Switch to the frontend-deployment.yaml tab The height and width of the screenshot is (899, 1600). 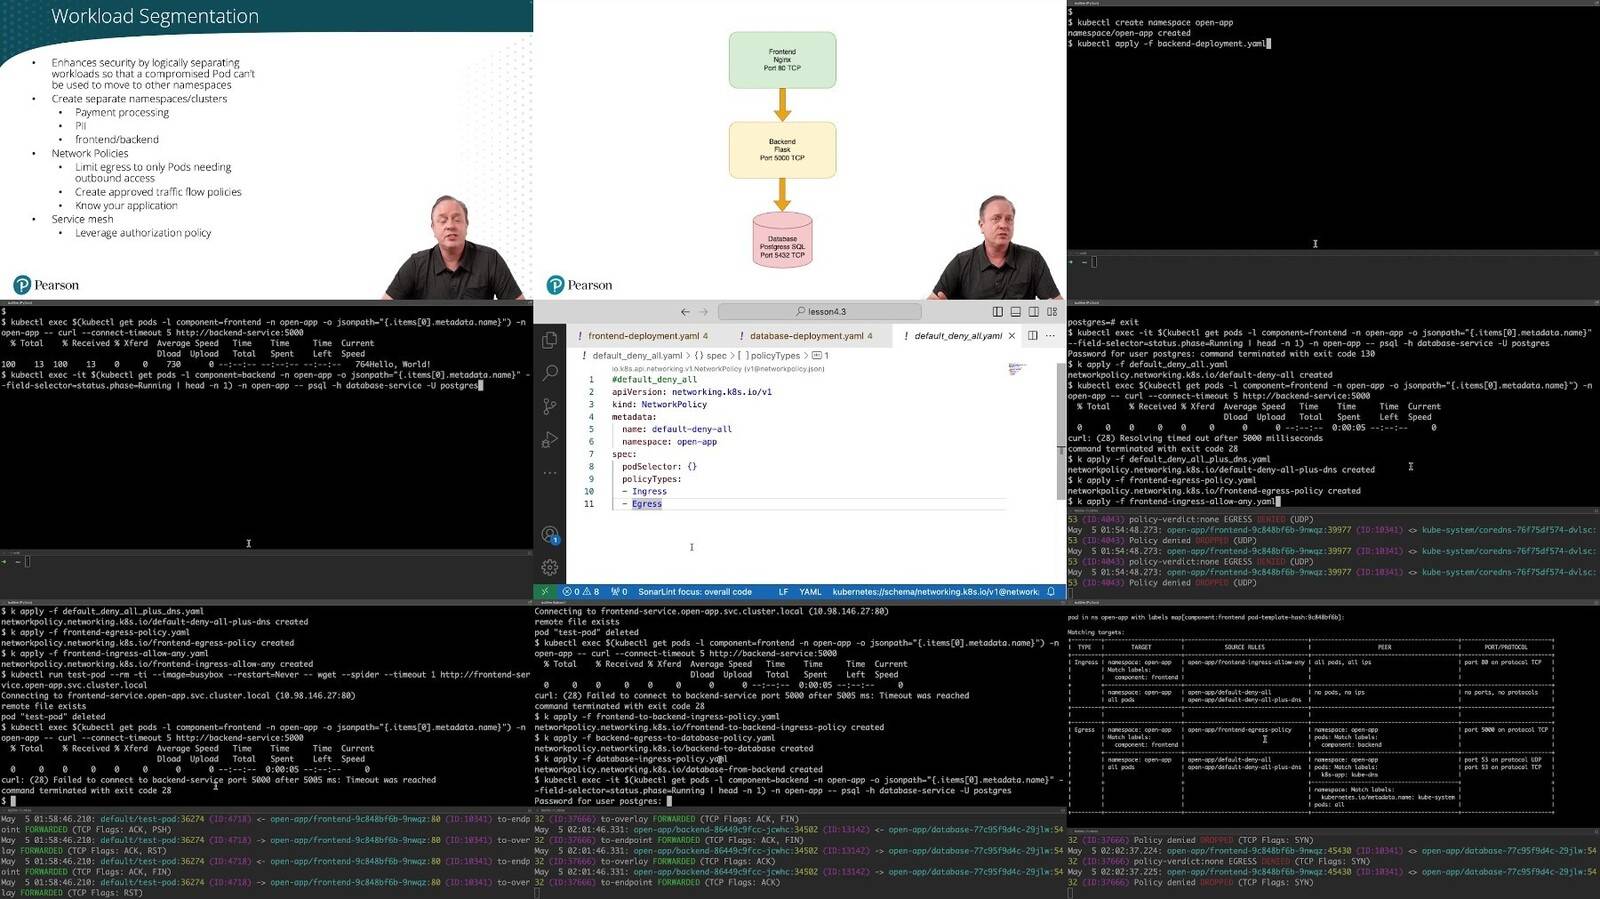point(643,336)
